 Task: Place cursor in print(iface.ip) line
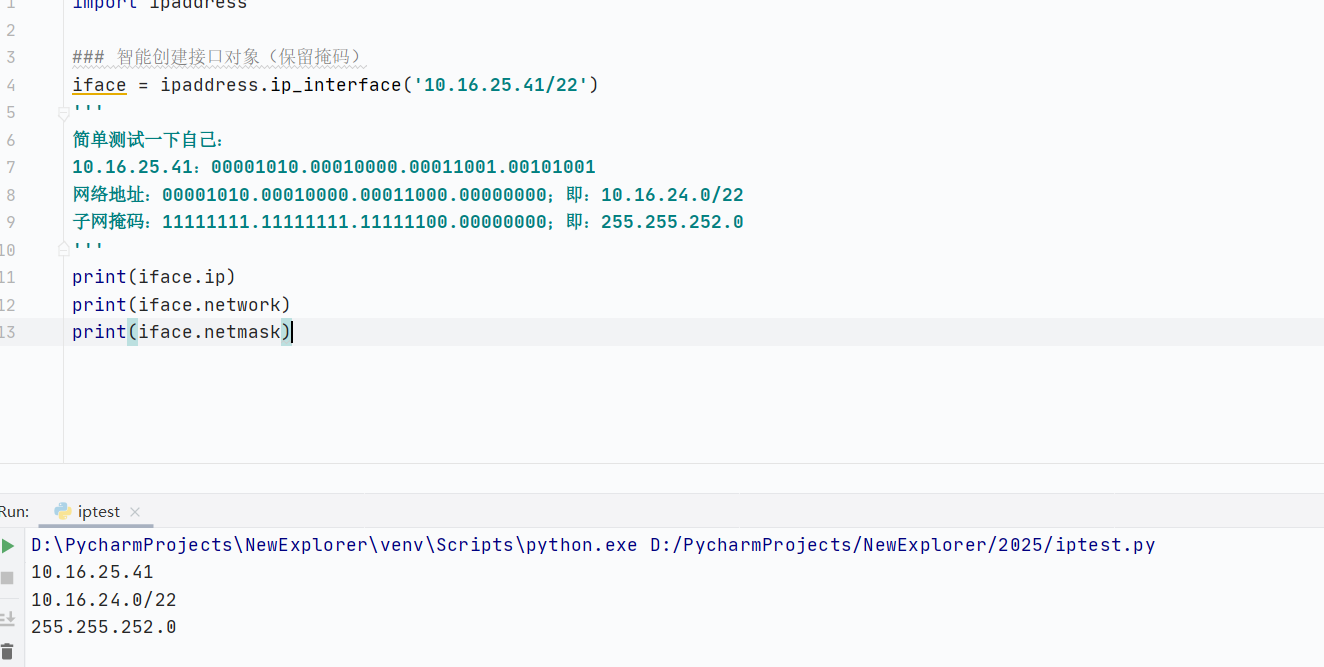(153, 277)
